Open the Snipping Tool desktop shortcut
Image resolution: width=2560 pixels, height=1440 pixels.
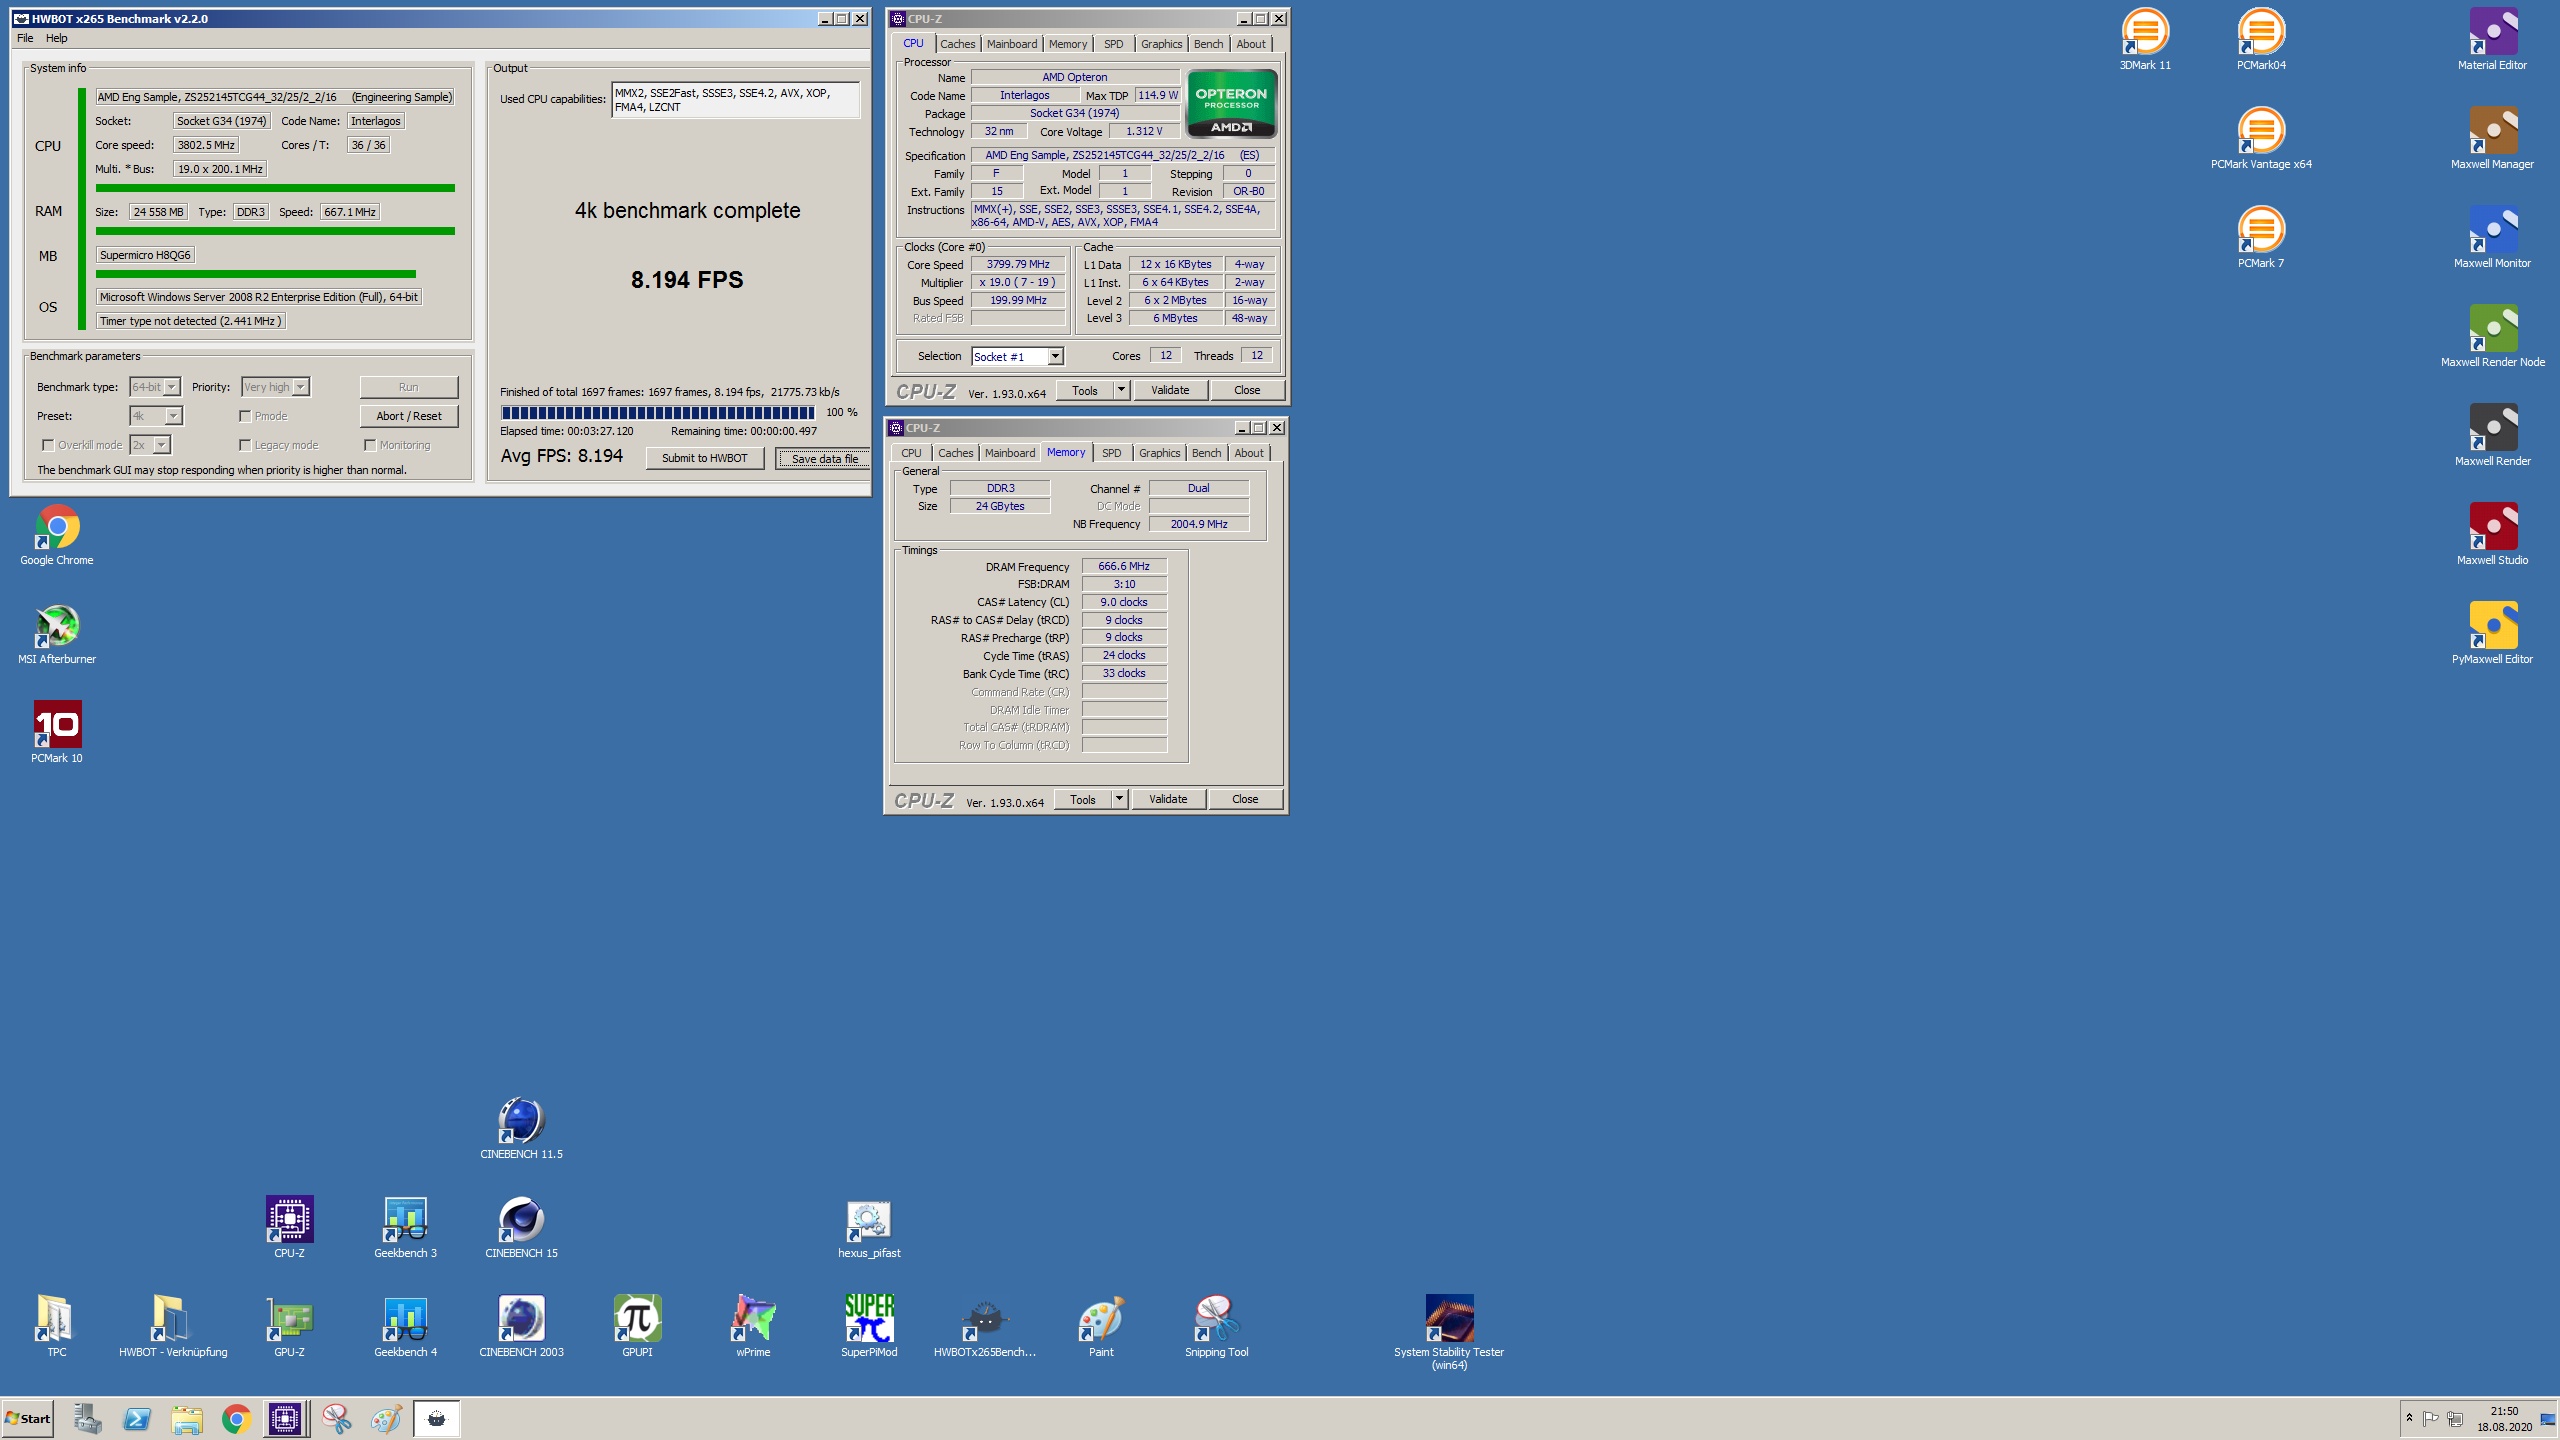[1217, 1327]
